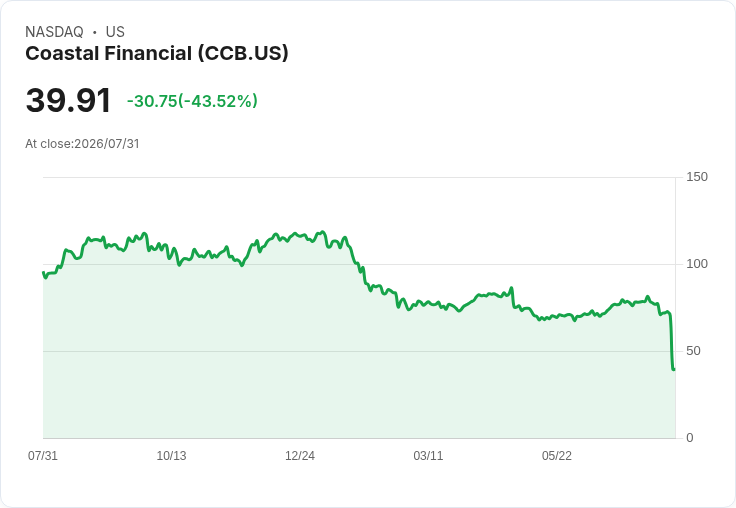The height and width of the screenshot is (508, 736).
Task: Click the 10/13 x-axis date label
Action: pyautogui.click(x=171, y=456)
